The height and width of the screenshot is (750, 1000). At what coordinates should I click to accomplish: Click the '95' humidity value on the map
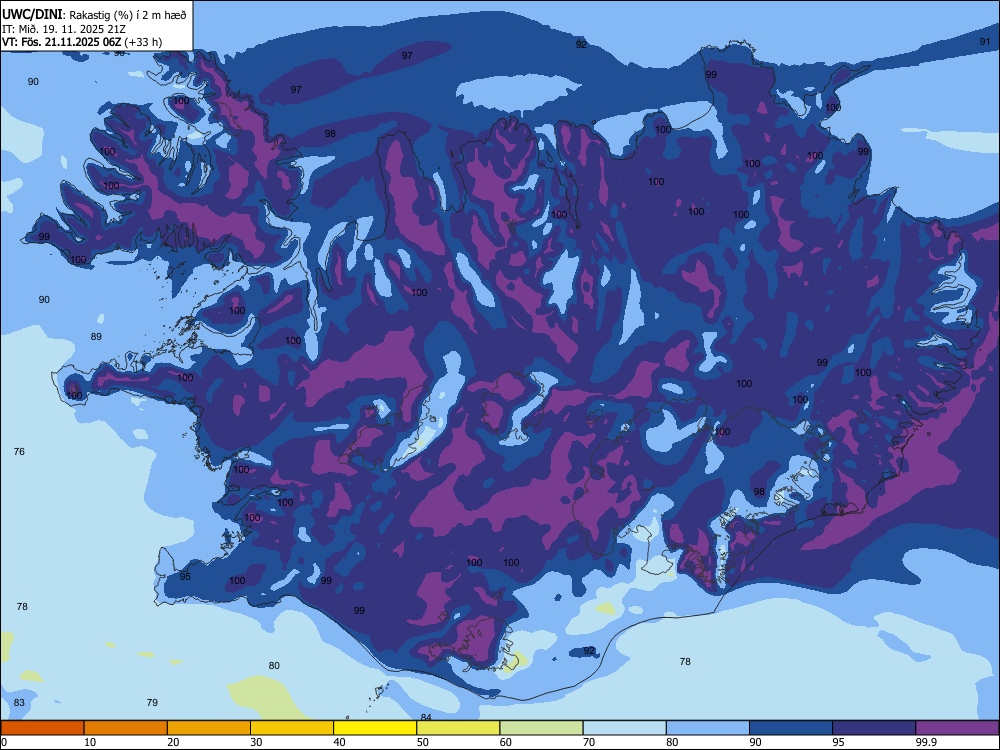[185, 577]
